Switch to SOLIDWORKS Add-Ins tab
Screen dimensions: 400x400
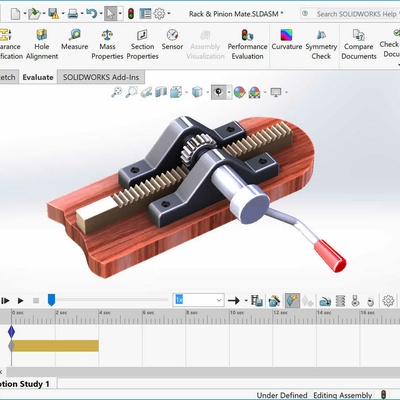(x=101, y=77)
